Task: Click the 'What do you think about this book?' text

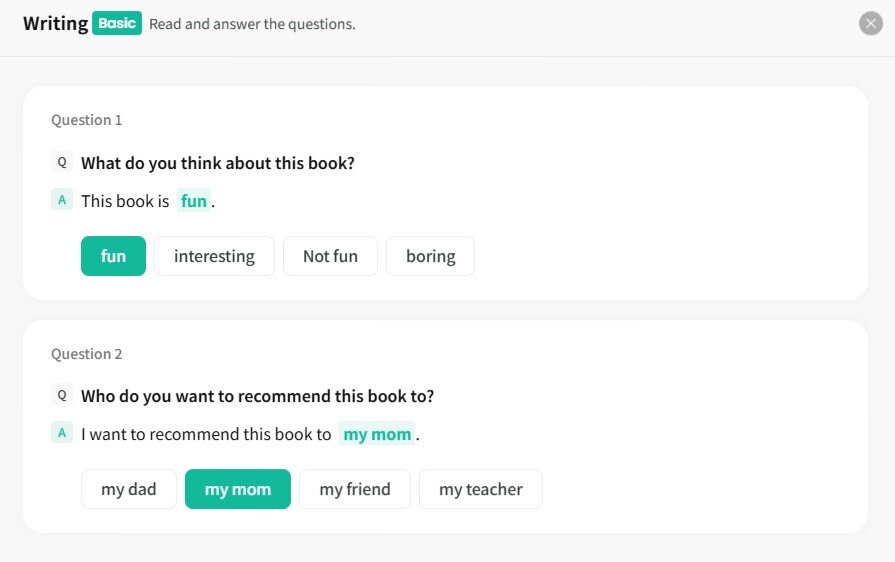Action: (218, 163)
